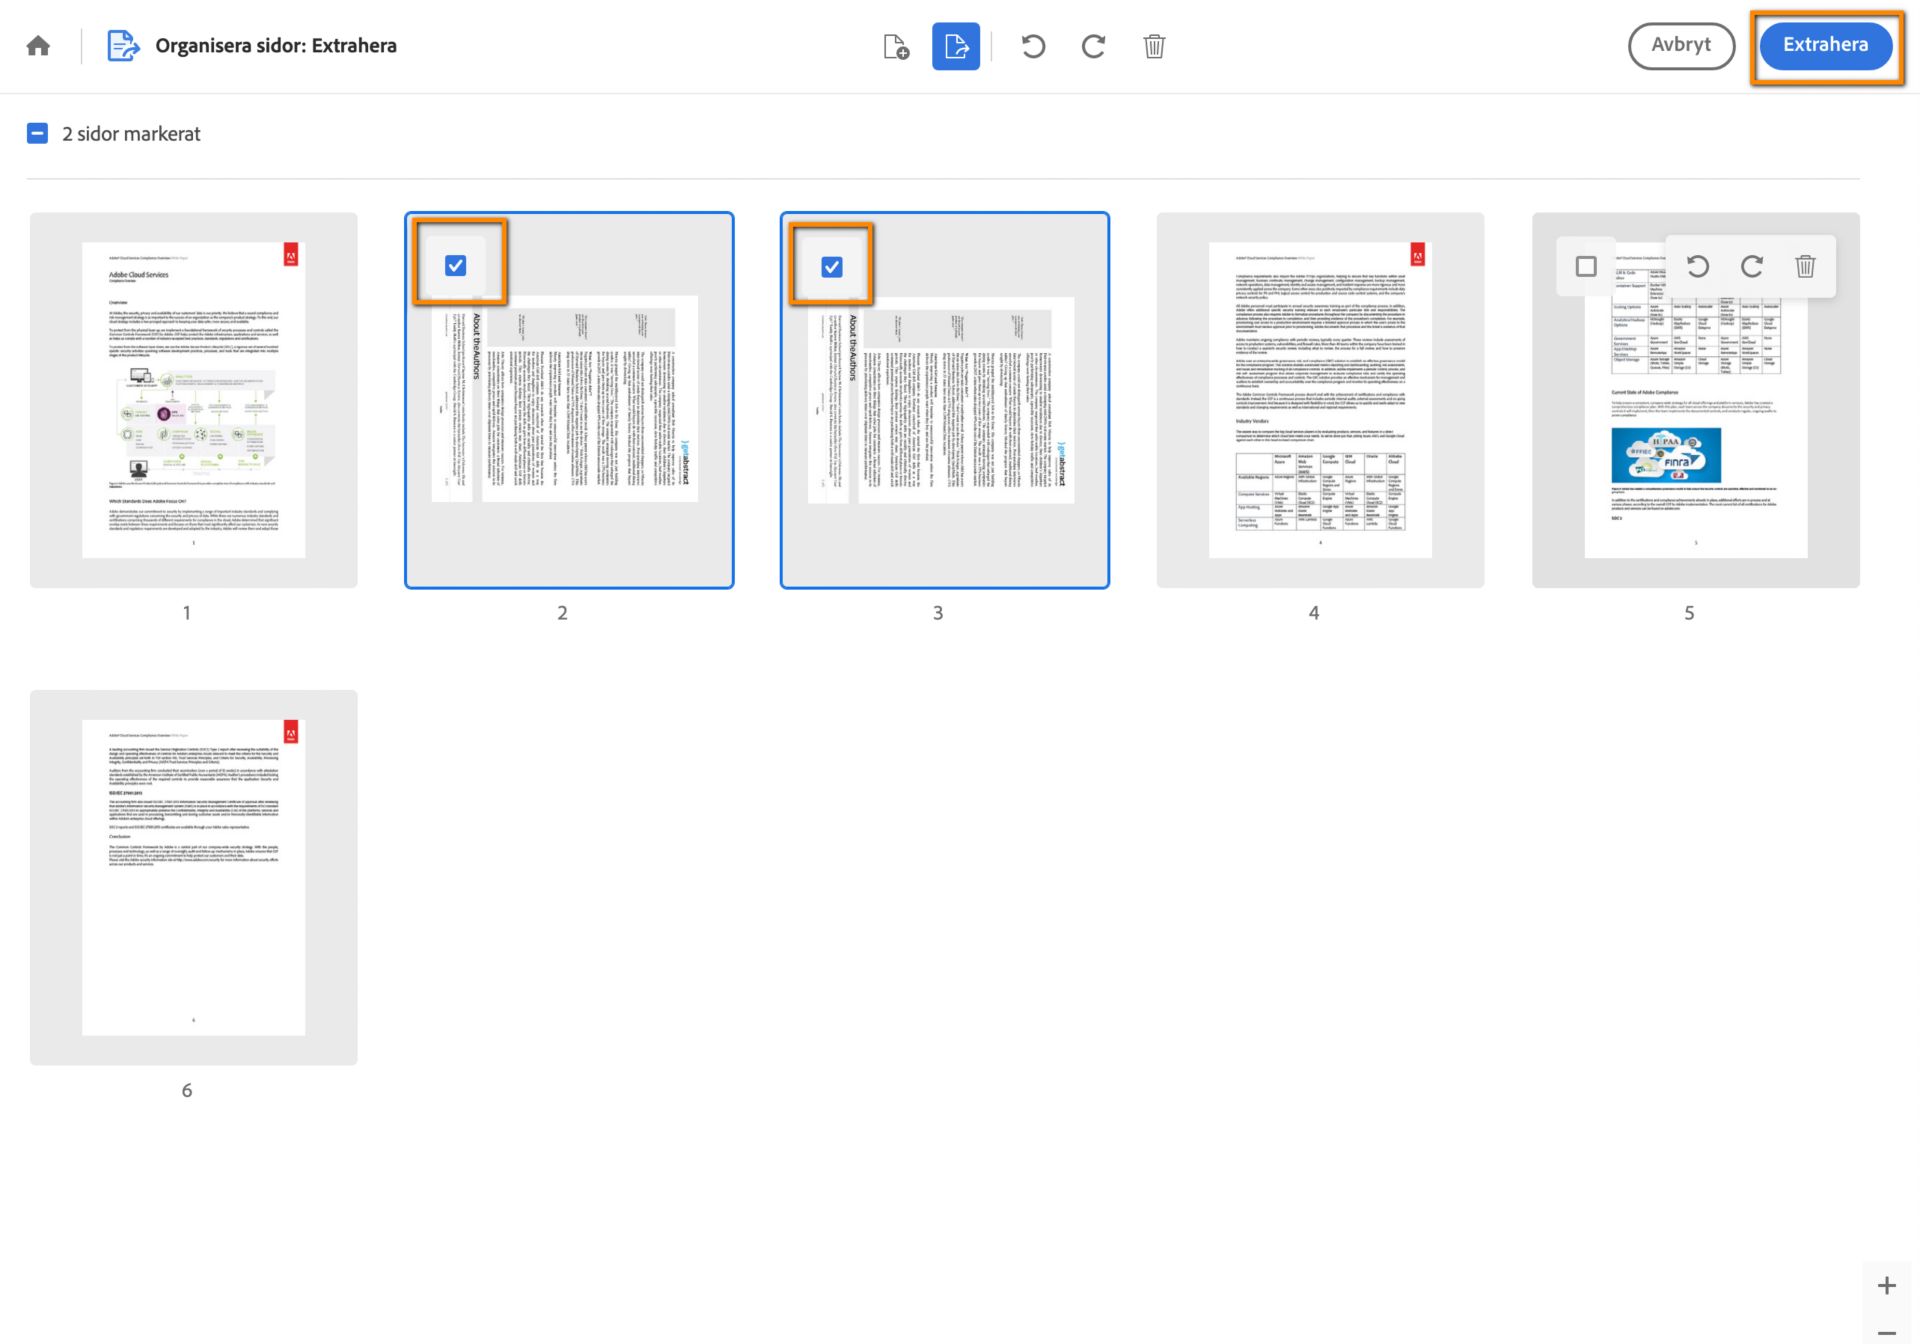Click the Organisera sidor document icon

click(x=123, y=46)
